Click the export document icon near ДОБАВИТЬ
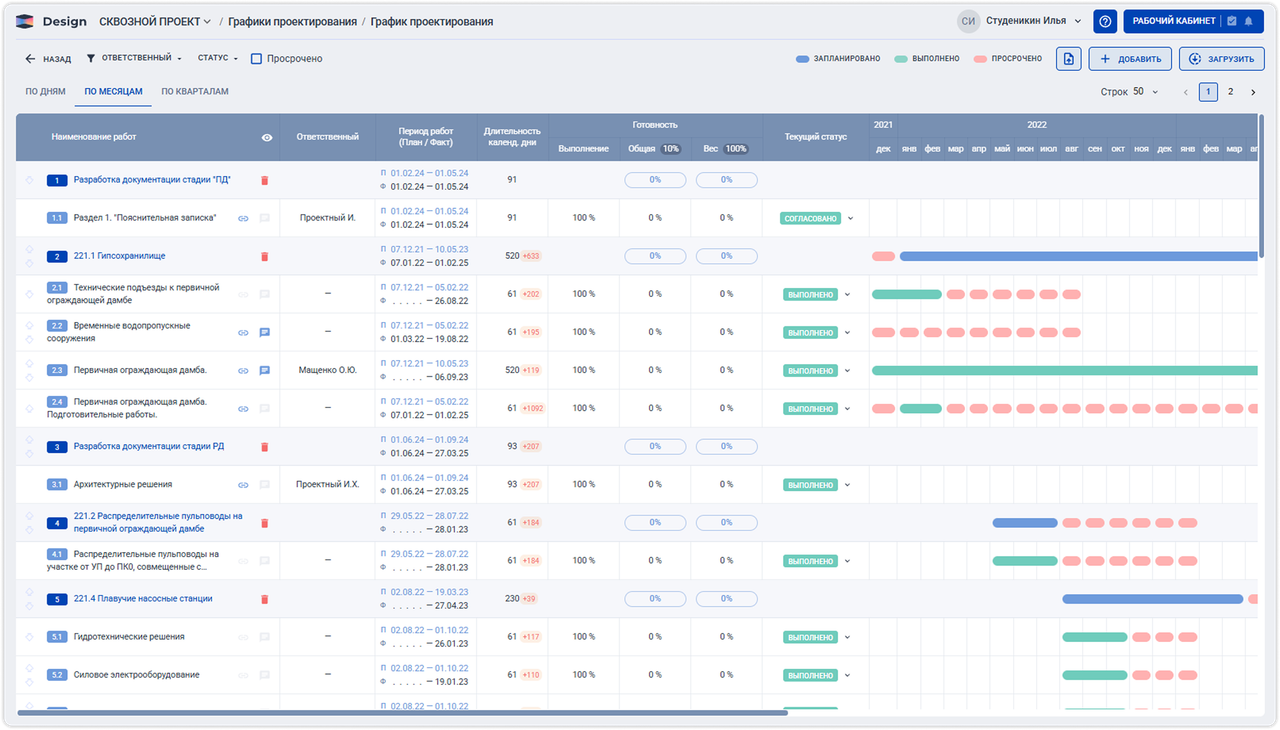This screenshot has width=1280, height=730. click(1067, 58)
